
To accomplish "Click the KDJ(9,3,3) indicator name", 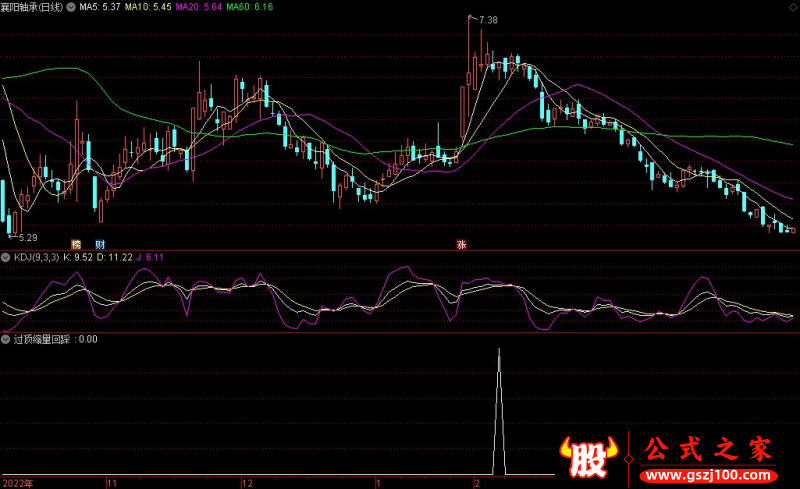I will coord(35,257).
